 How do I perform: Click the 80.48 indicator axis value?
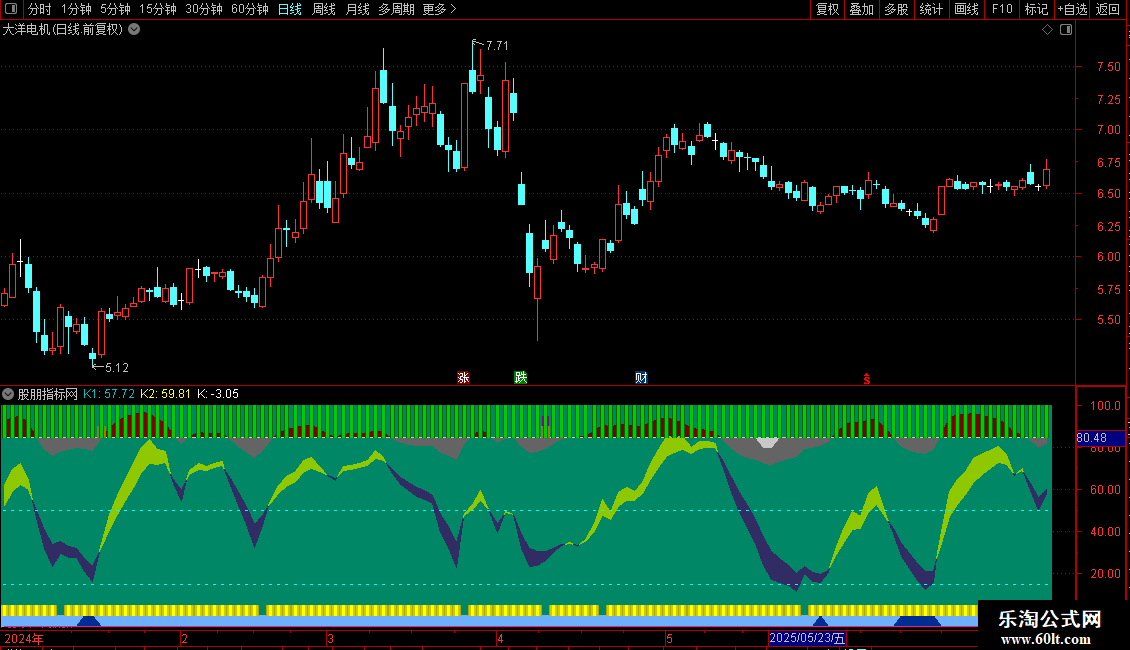(x=1091, y=438)
